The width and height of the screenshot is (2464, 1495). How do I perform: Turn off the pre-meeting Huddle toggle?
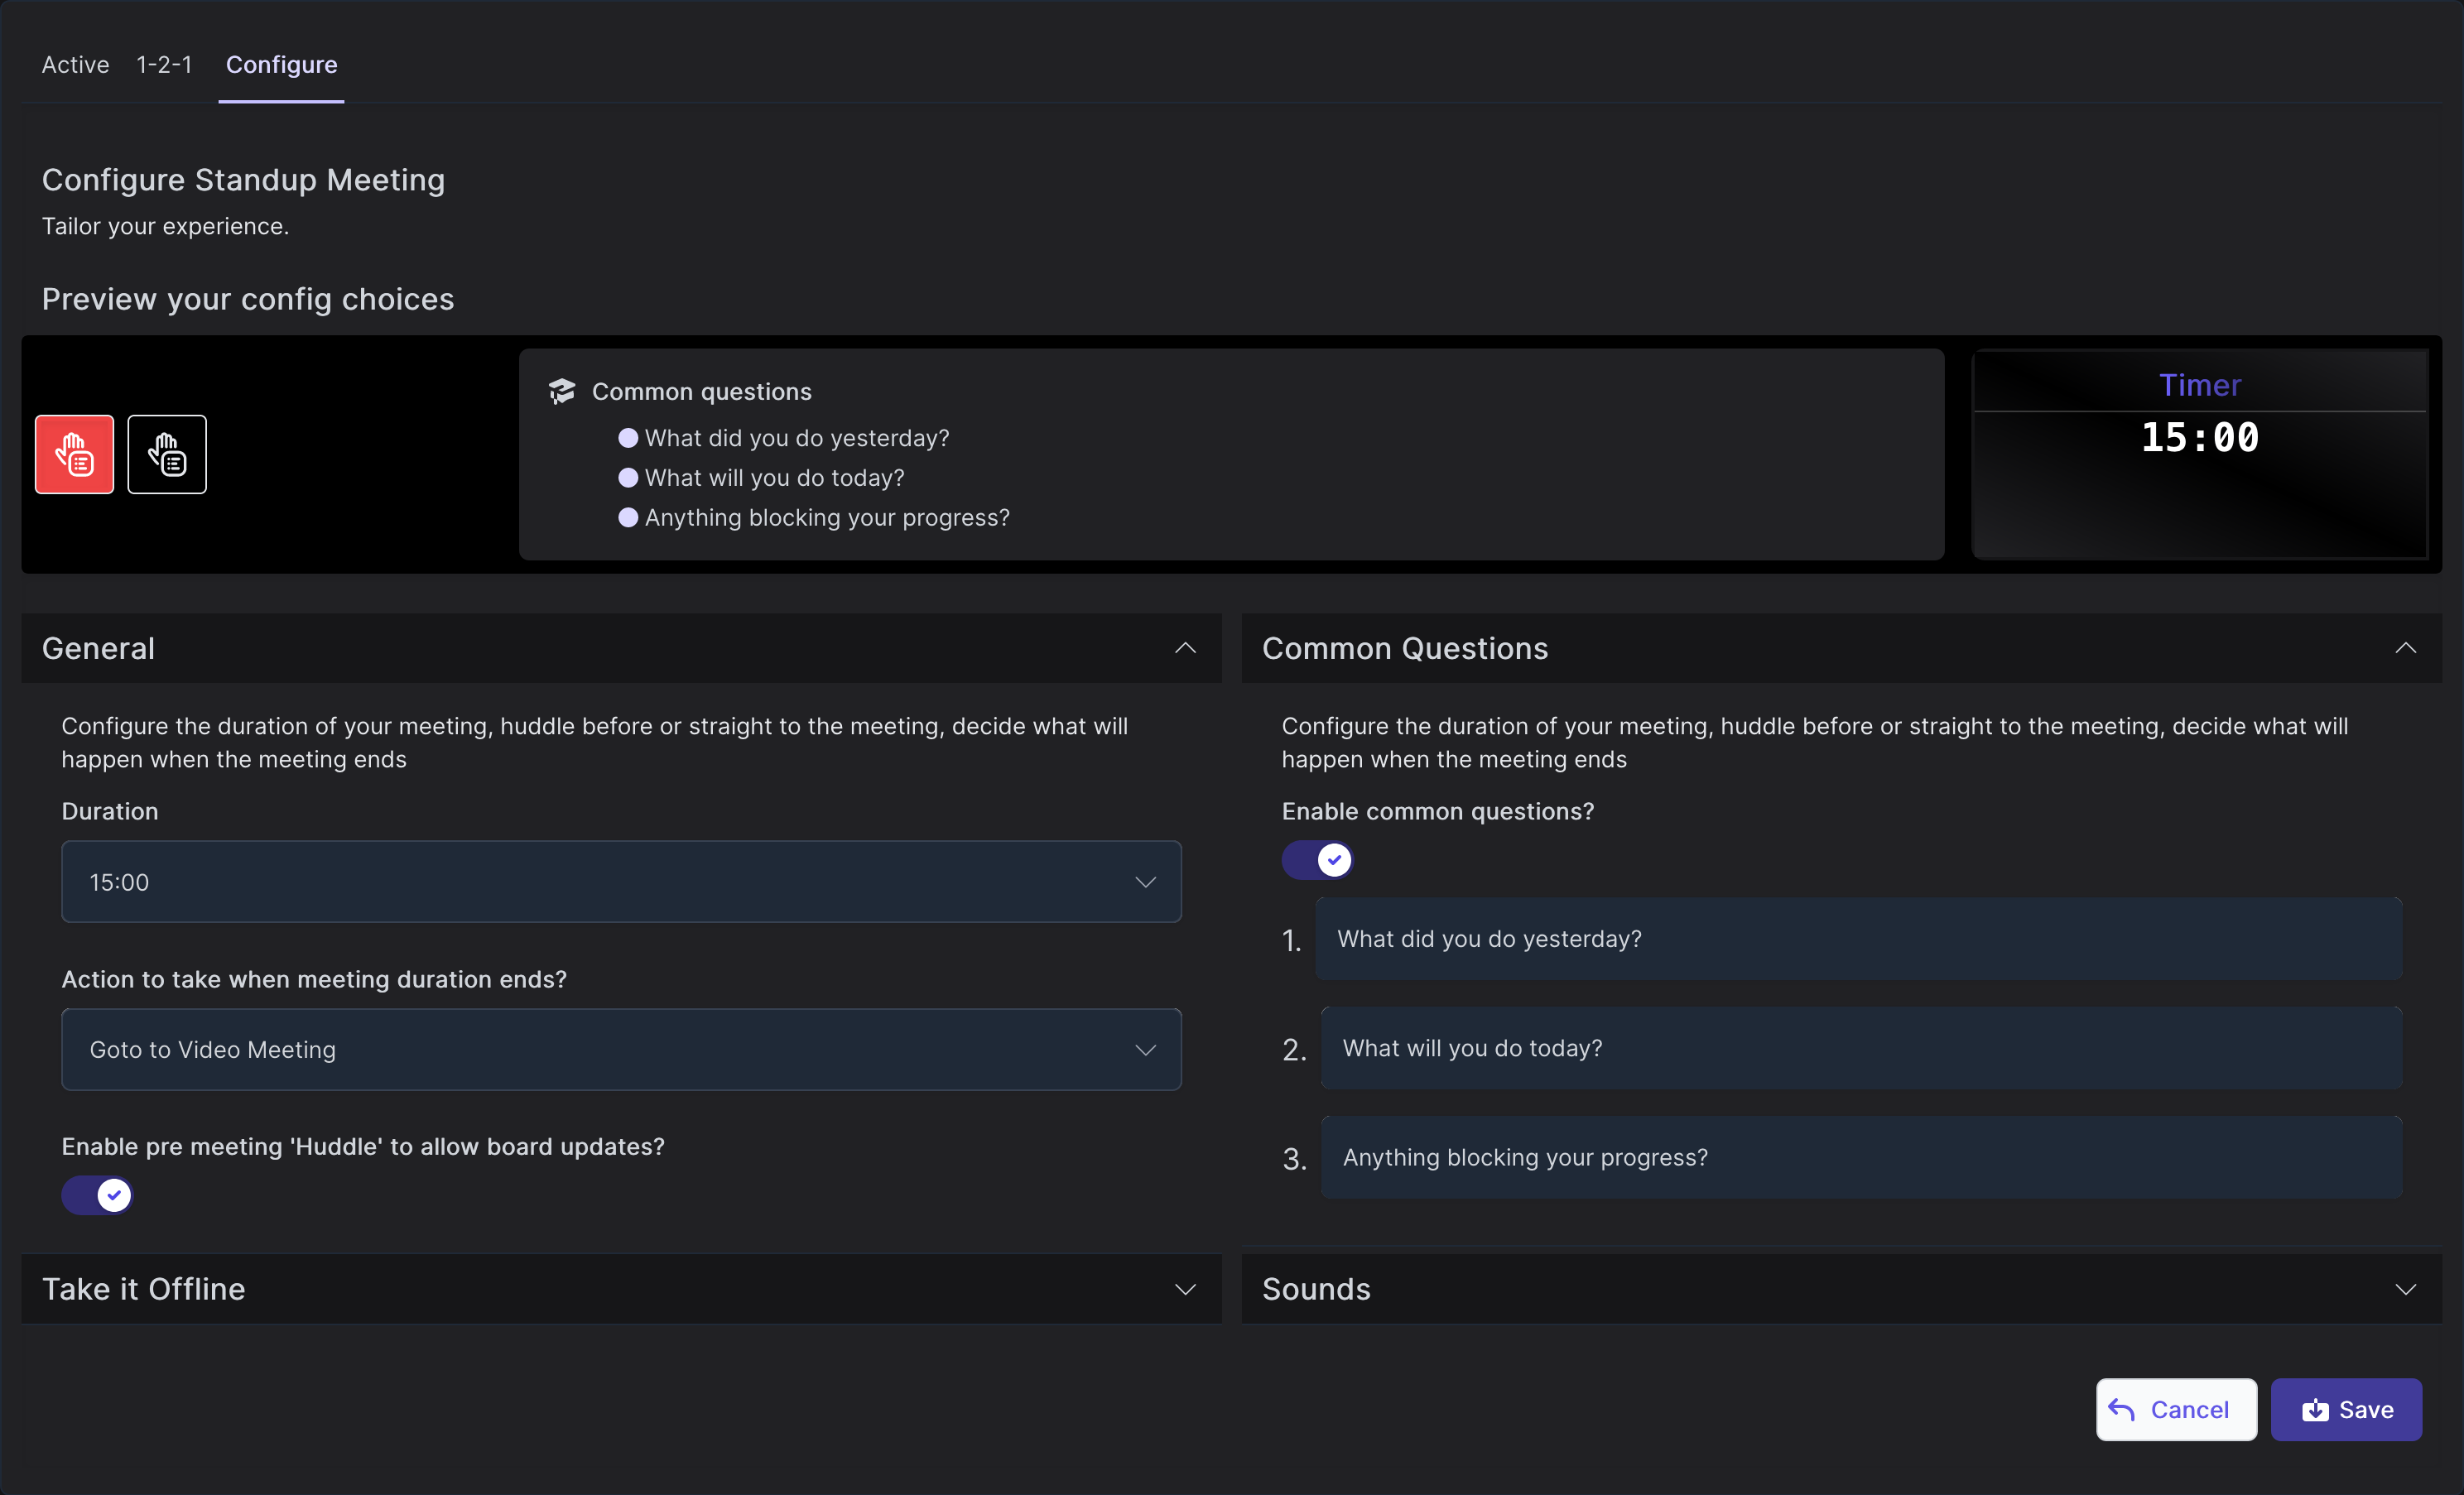pos(97,1195)
